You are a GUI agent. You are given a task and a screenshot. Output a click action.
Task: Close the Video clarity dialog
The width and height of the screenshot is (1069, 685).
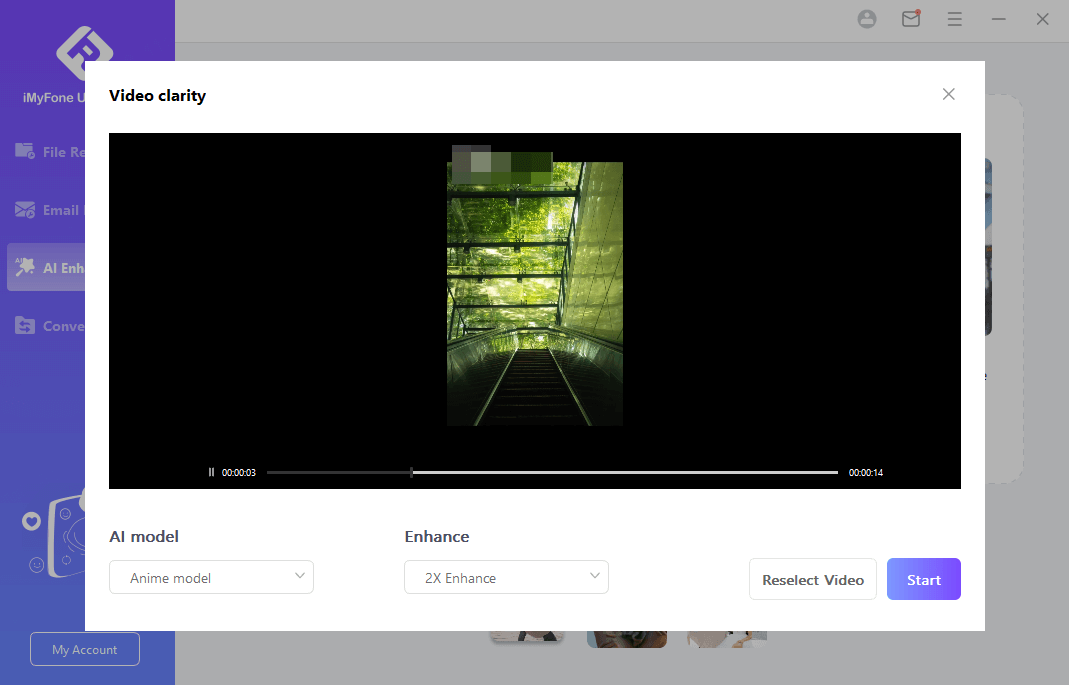[948, 94]
